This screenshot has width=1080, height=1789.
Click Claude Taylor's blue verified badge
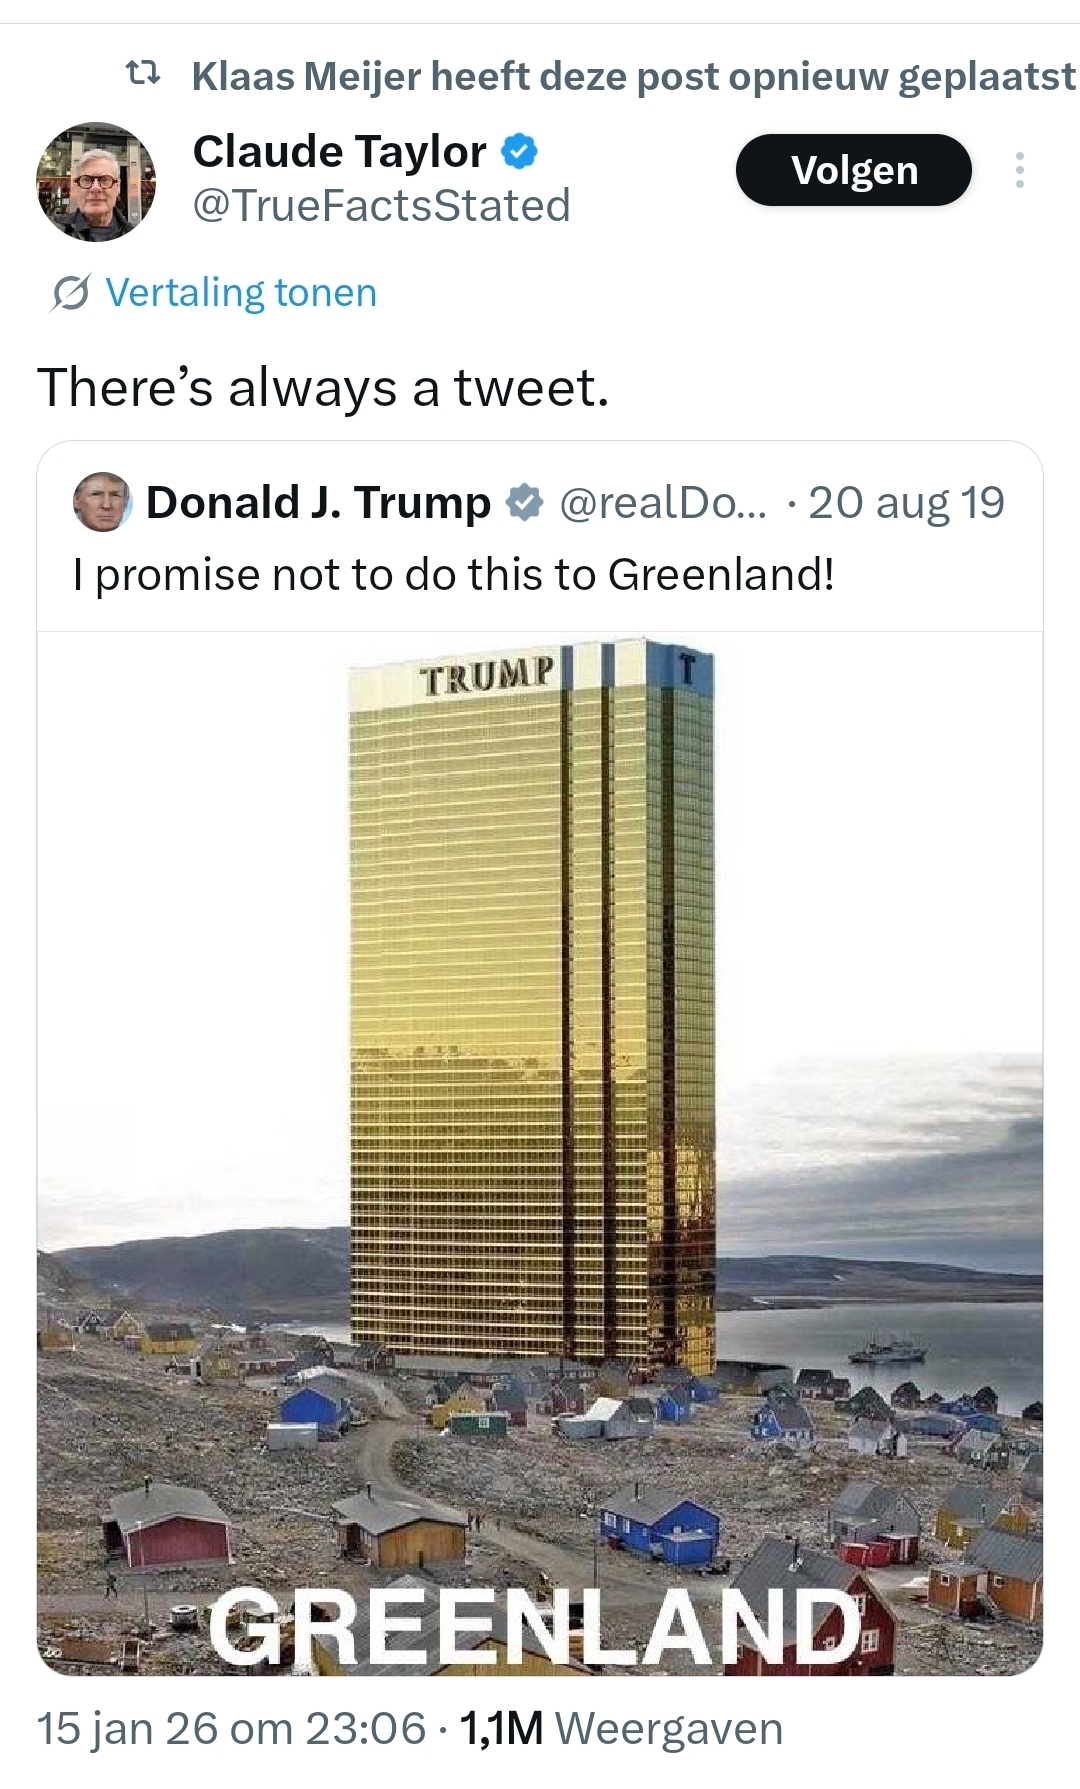coord(519,152)
